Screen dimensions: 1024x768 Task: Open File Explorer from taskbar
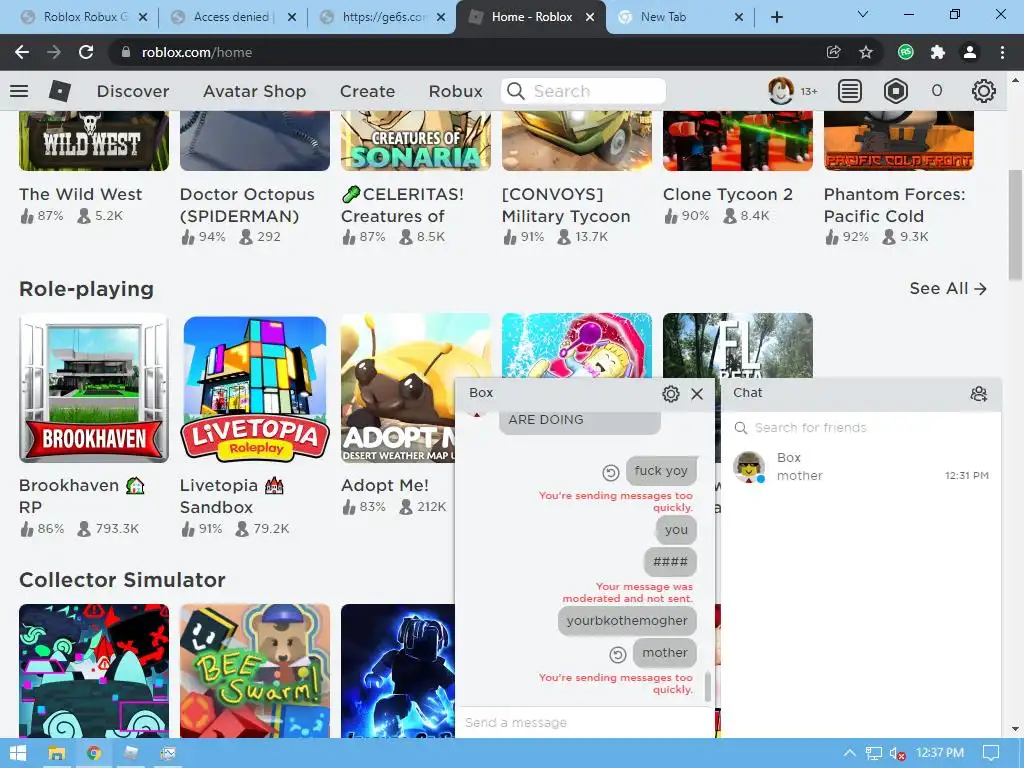coord(56,753)
